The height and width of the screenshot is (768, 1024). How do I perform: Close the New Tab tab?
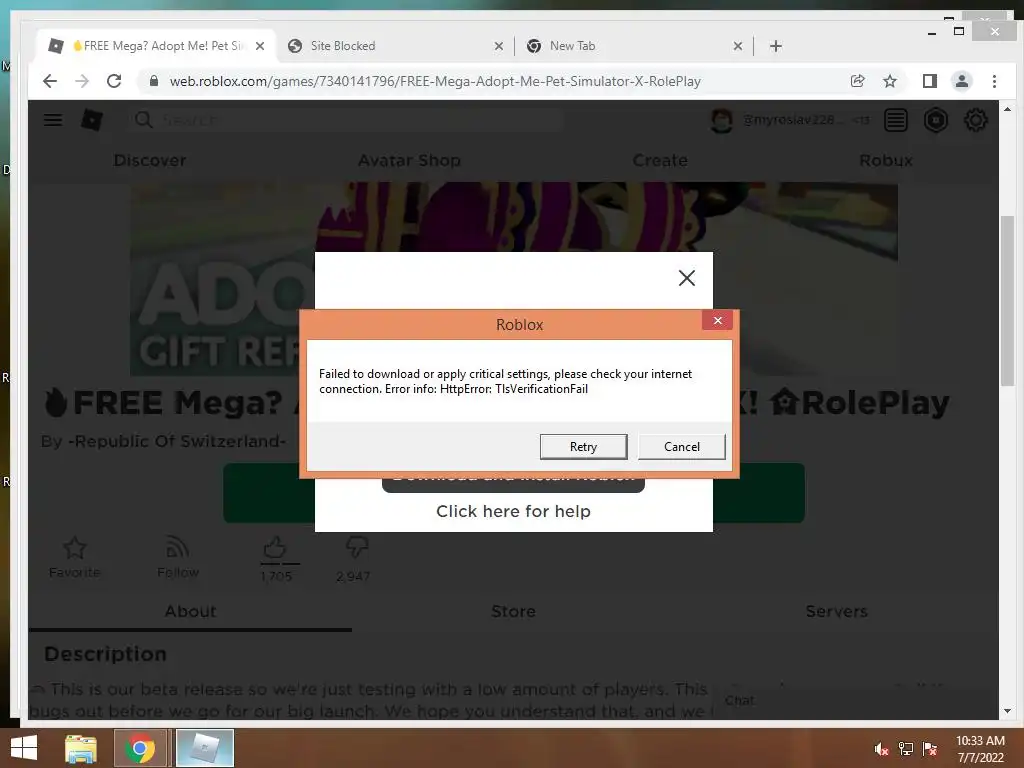click(x=738, y=46)
